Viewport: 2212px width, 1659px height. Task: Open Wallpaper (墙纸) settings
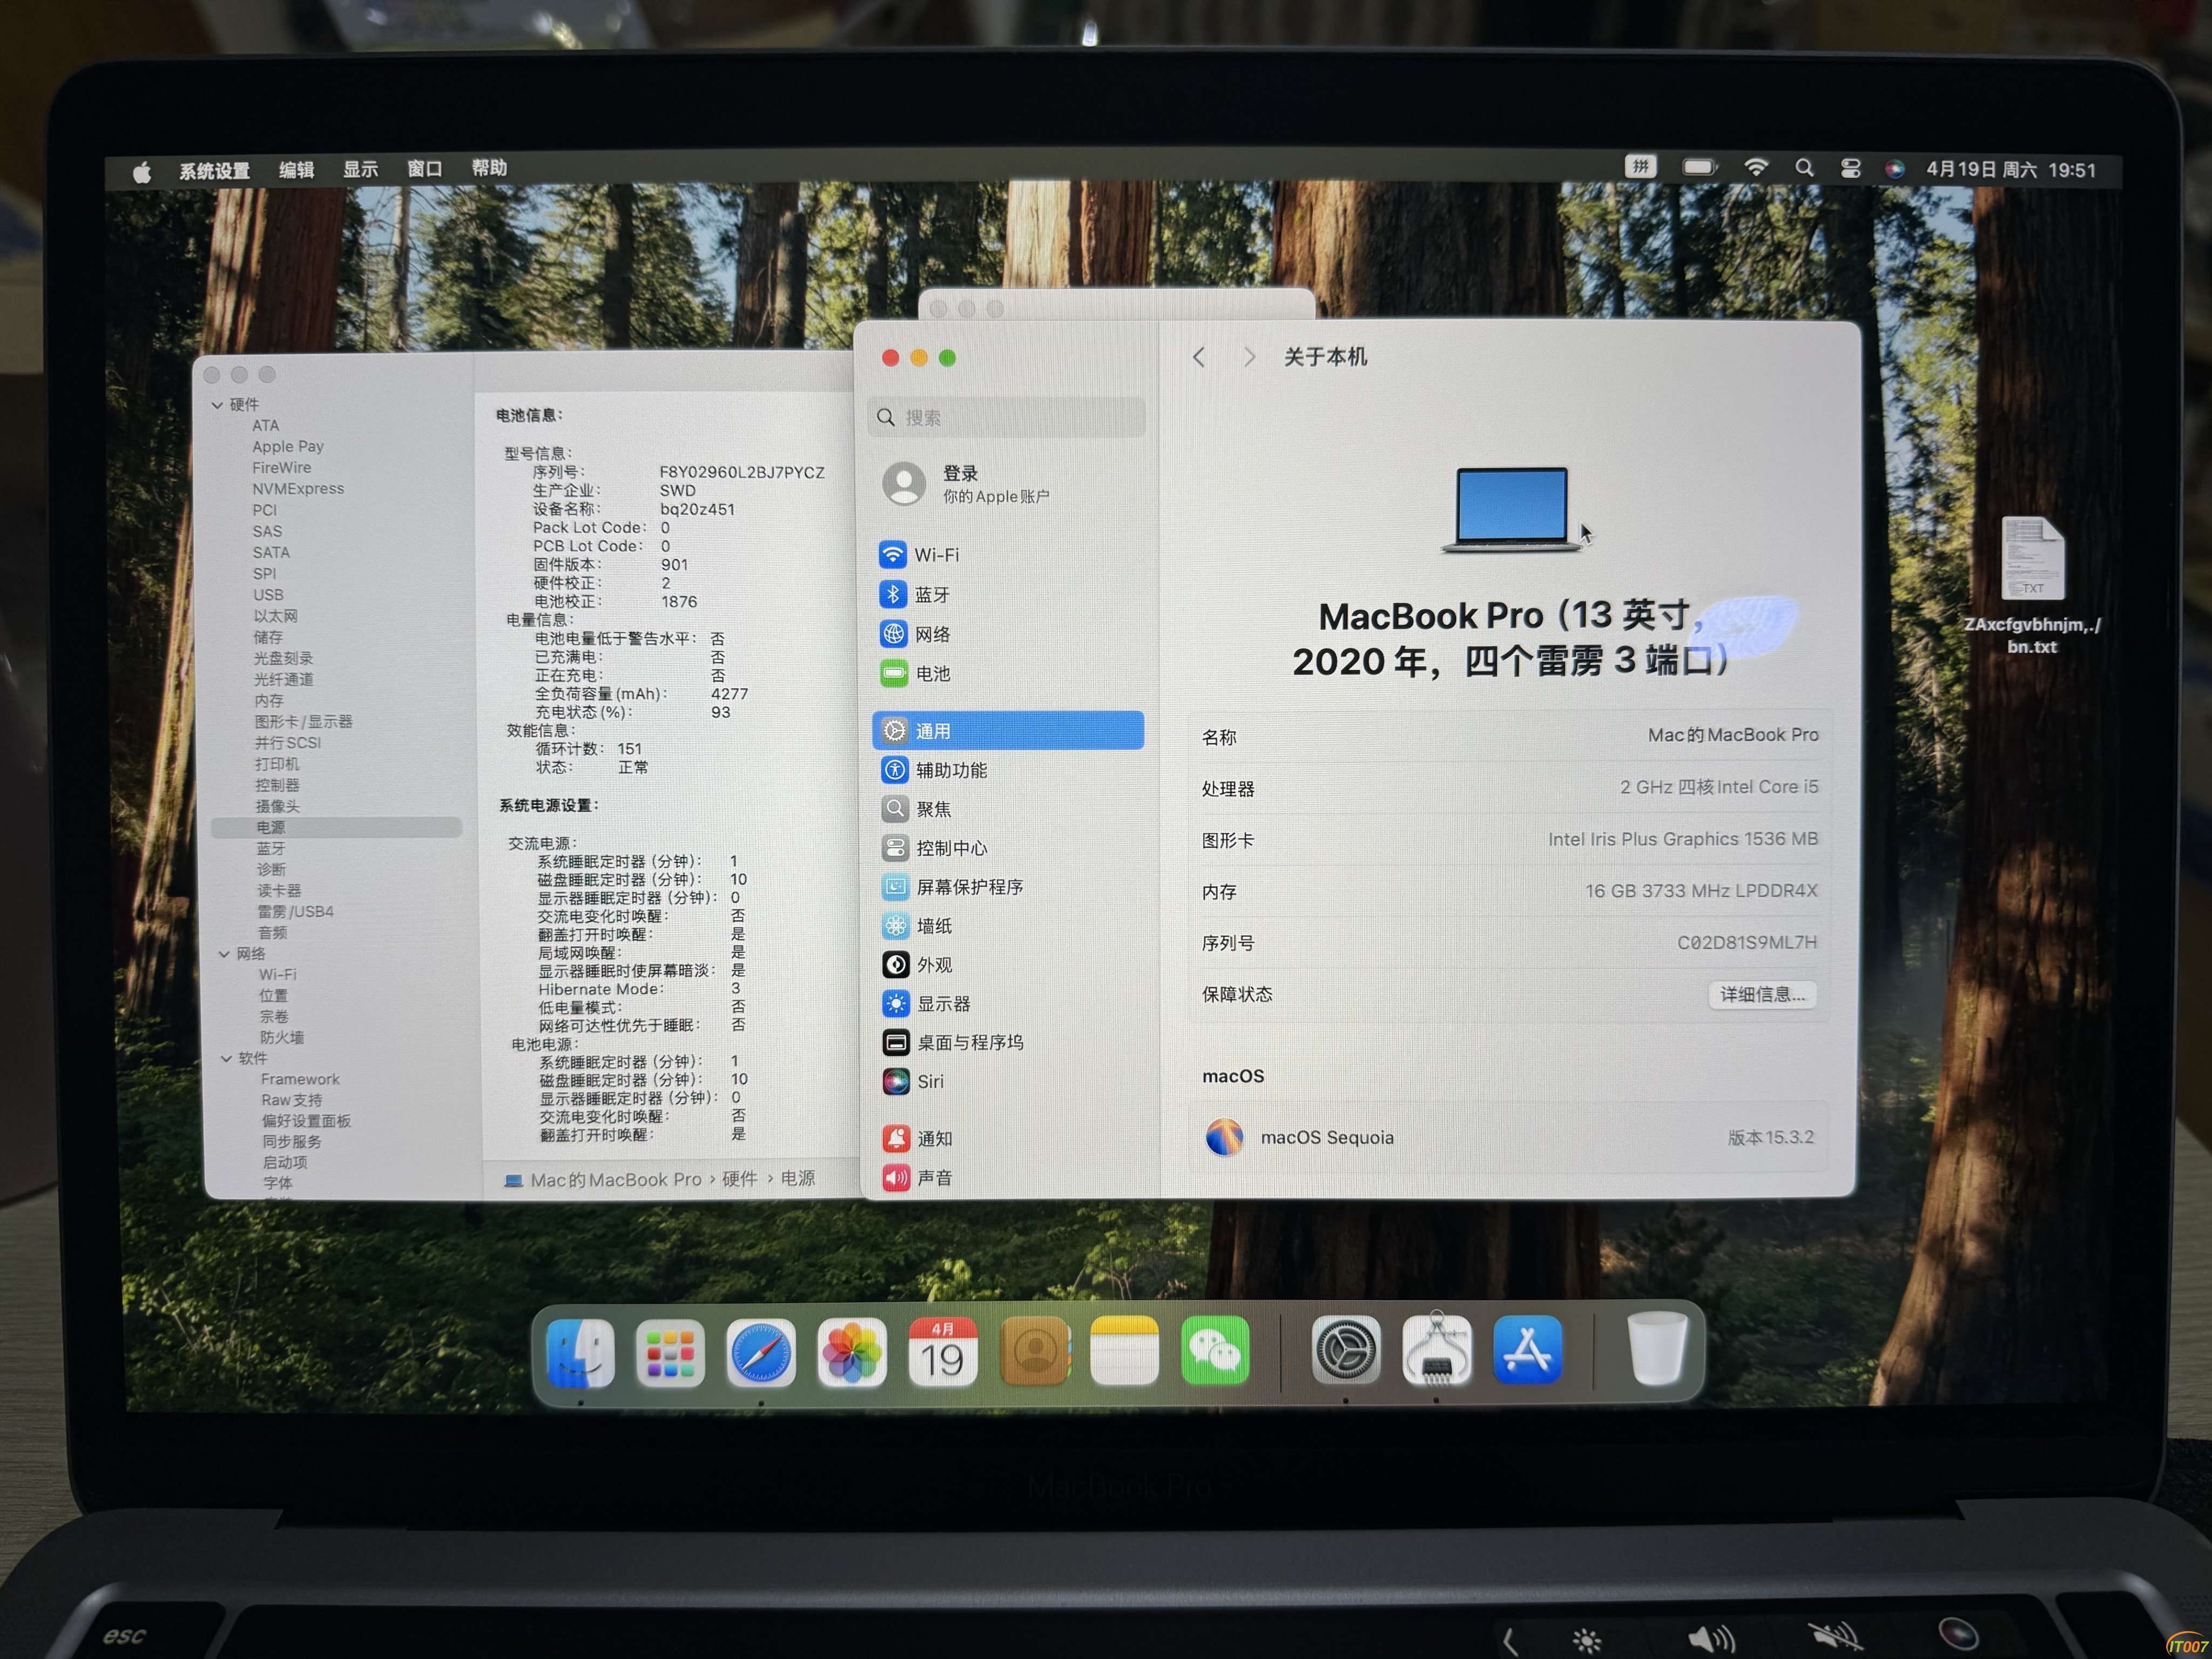coord(1008,926)
